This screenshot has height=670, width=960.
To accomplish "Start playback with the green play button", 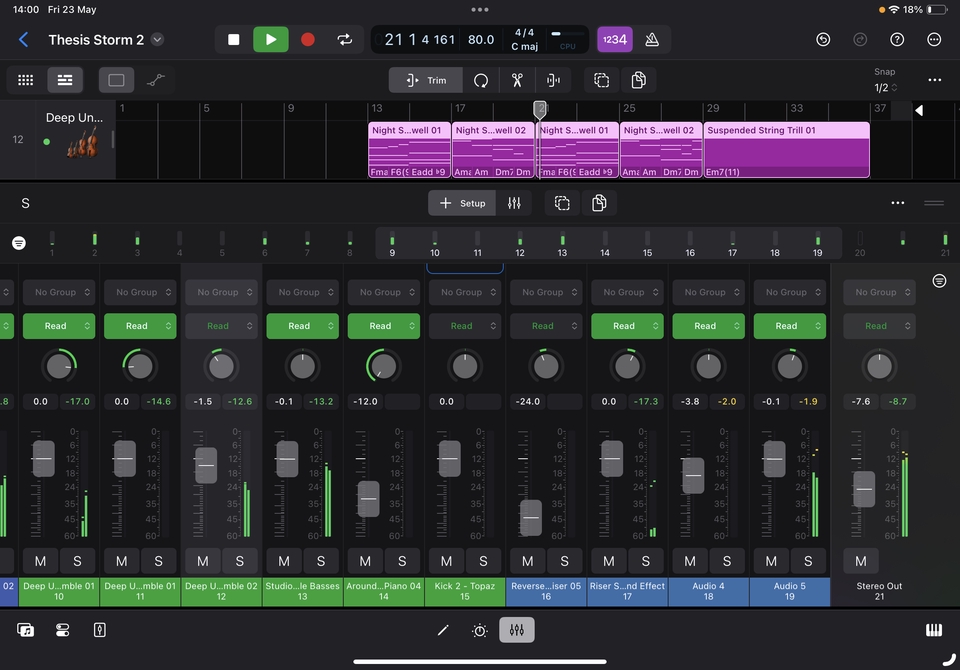I will 271,40.
